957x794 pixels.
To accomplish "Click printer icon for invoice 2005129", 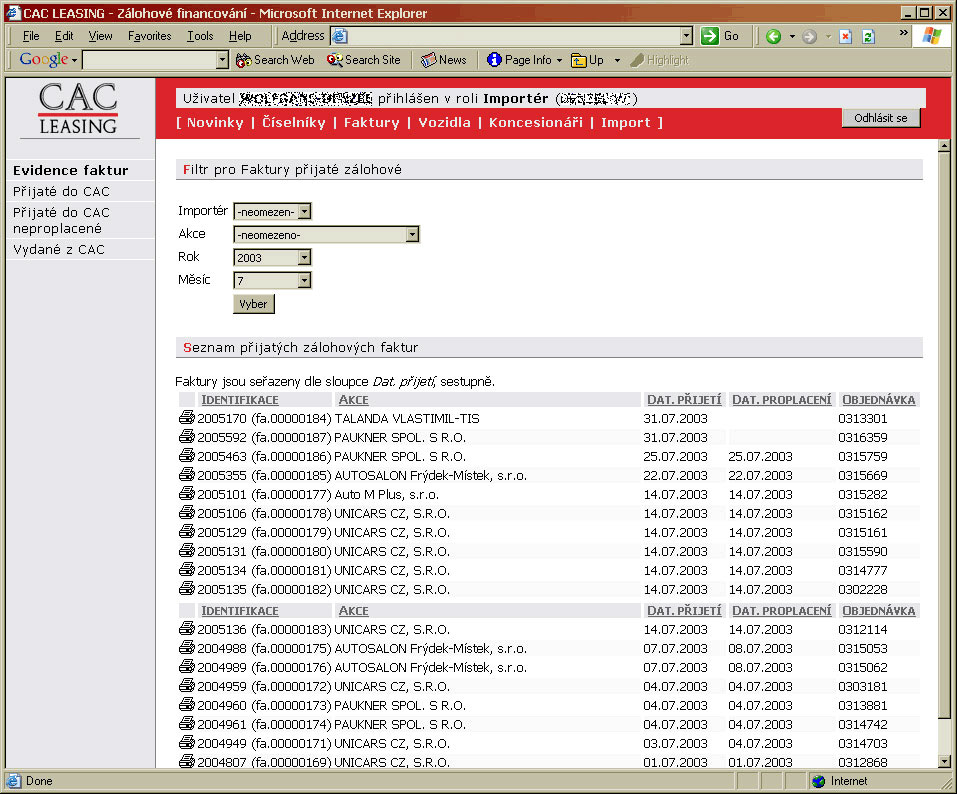I will tap(187, 531).
